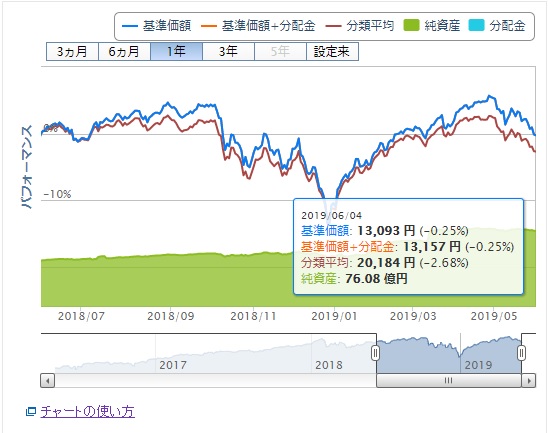Image resolution: width=548 pixels, height=433 pixels.
Task: Click the navigator scroll left arrow
Action: coord(48,380)
